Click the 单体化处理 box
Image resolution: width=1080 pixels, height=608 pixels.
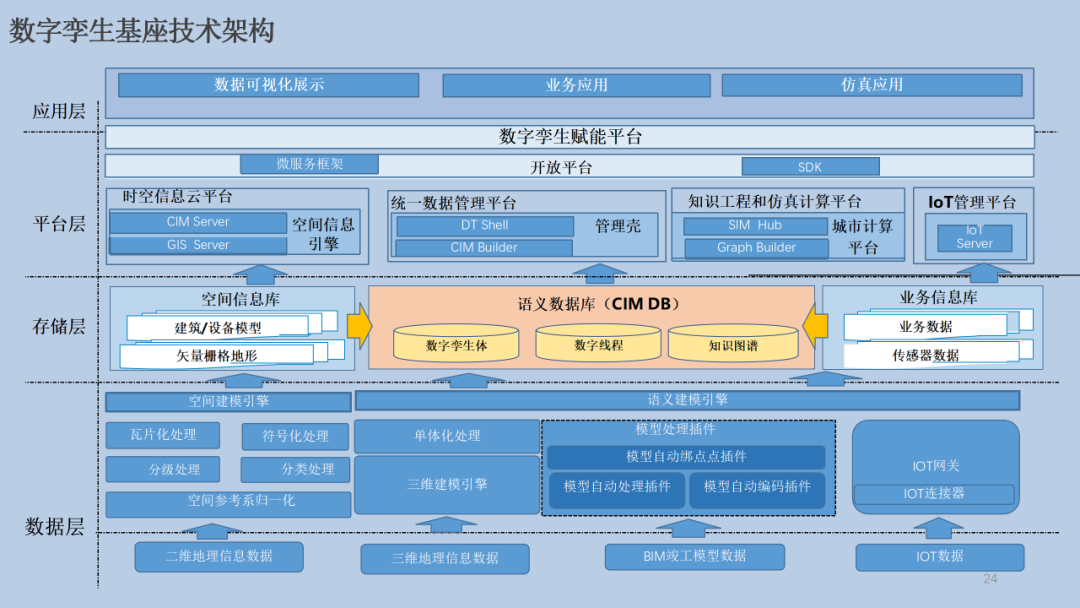click(447, 436)
